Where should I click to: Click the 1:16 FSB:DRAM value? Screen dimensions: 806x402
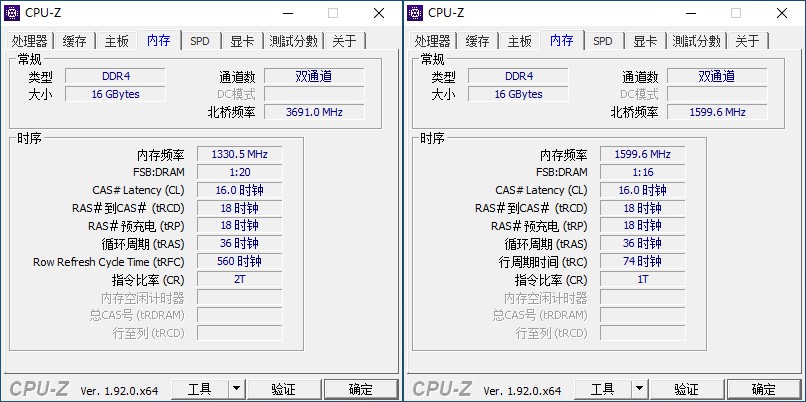[x=643, y=172]
